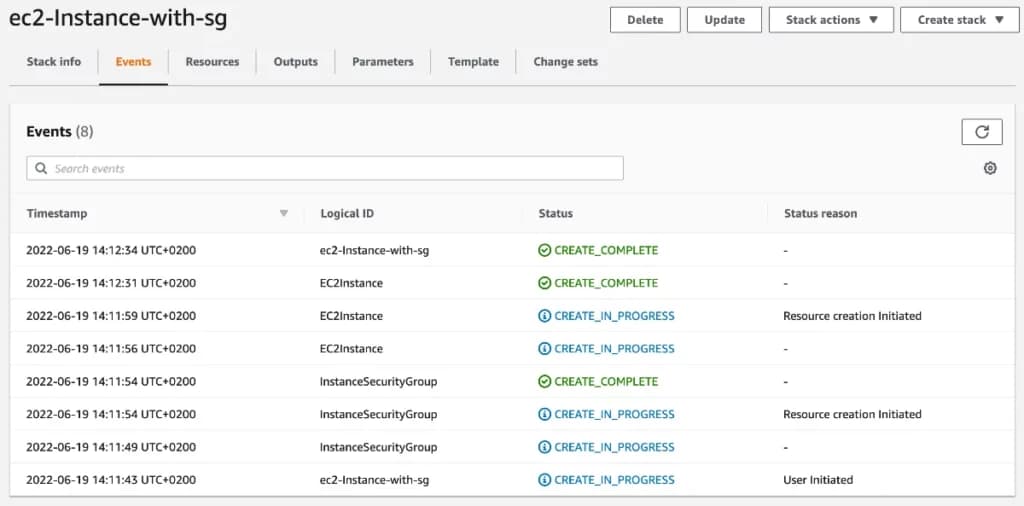Screen dimensions: 1024x506
Task: Click the refresh events icon button
Action: pyautogui.click(x=981, y=132)
